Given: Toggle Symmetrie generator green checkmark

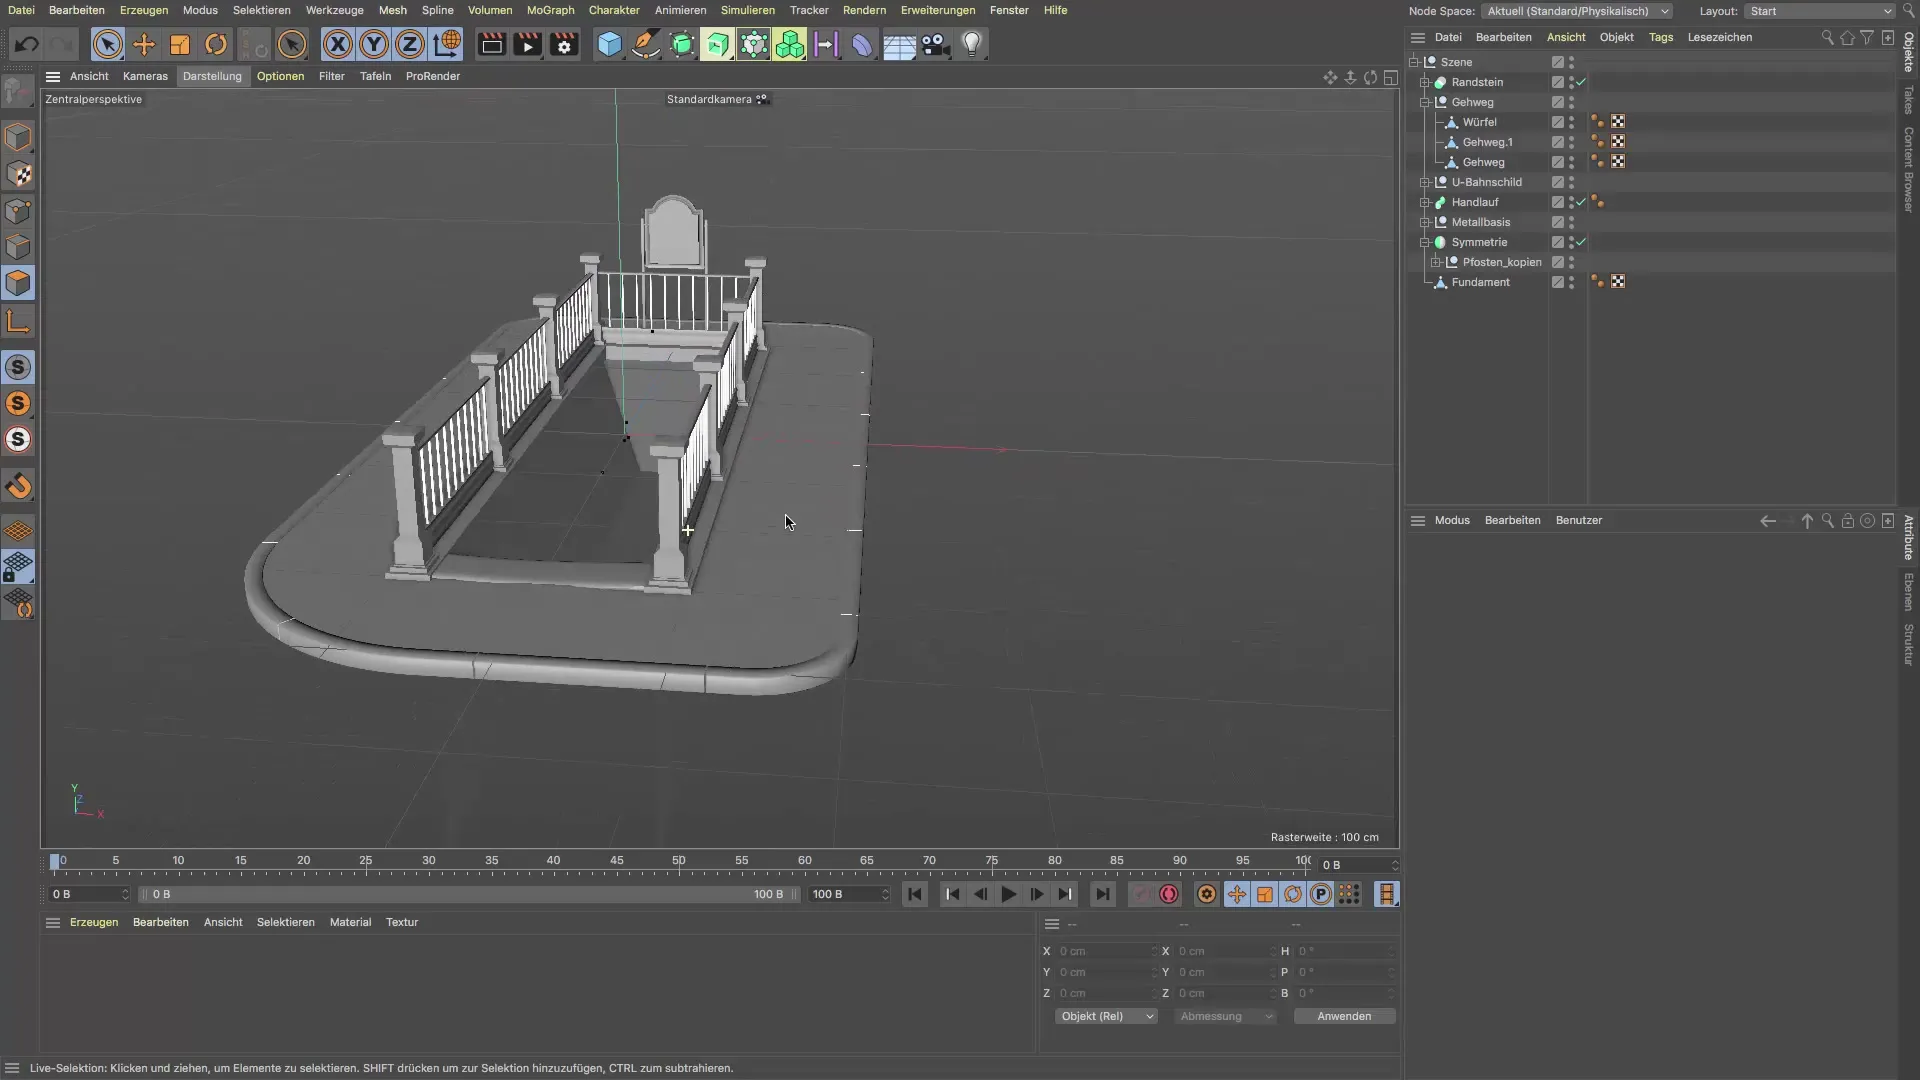Looking at the screenshot, I should coord(1581,242).
